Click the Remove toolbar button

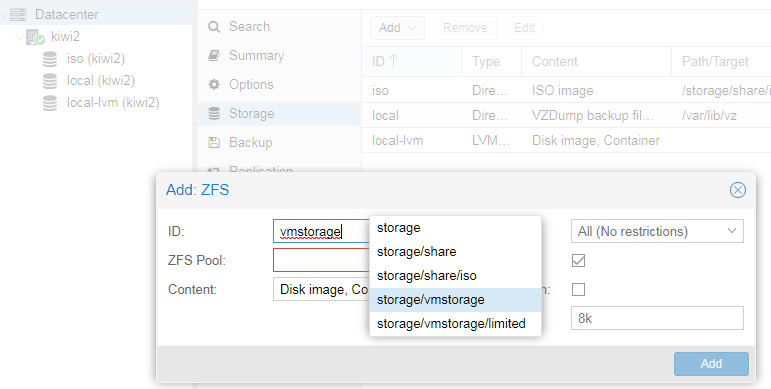465,28
